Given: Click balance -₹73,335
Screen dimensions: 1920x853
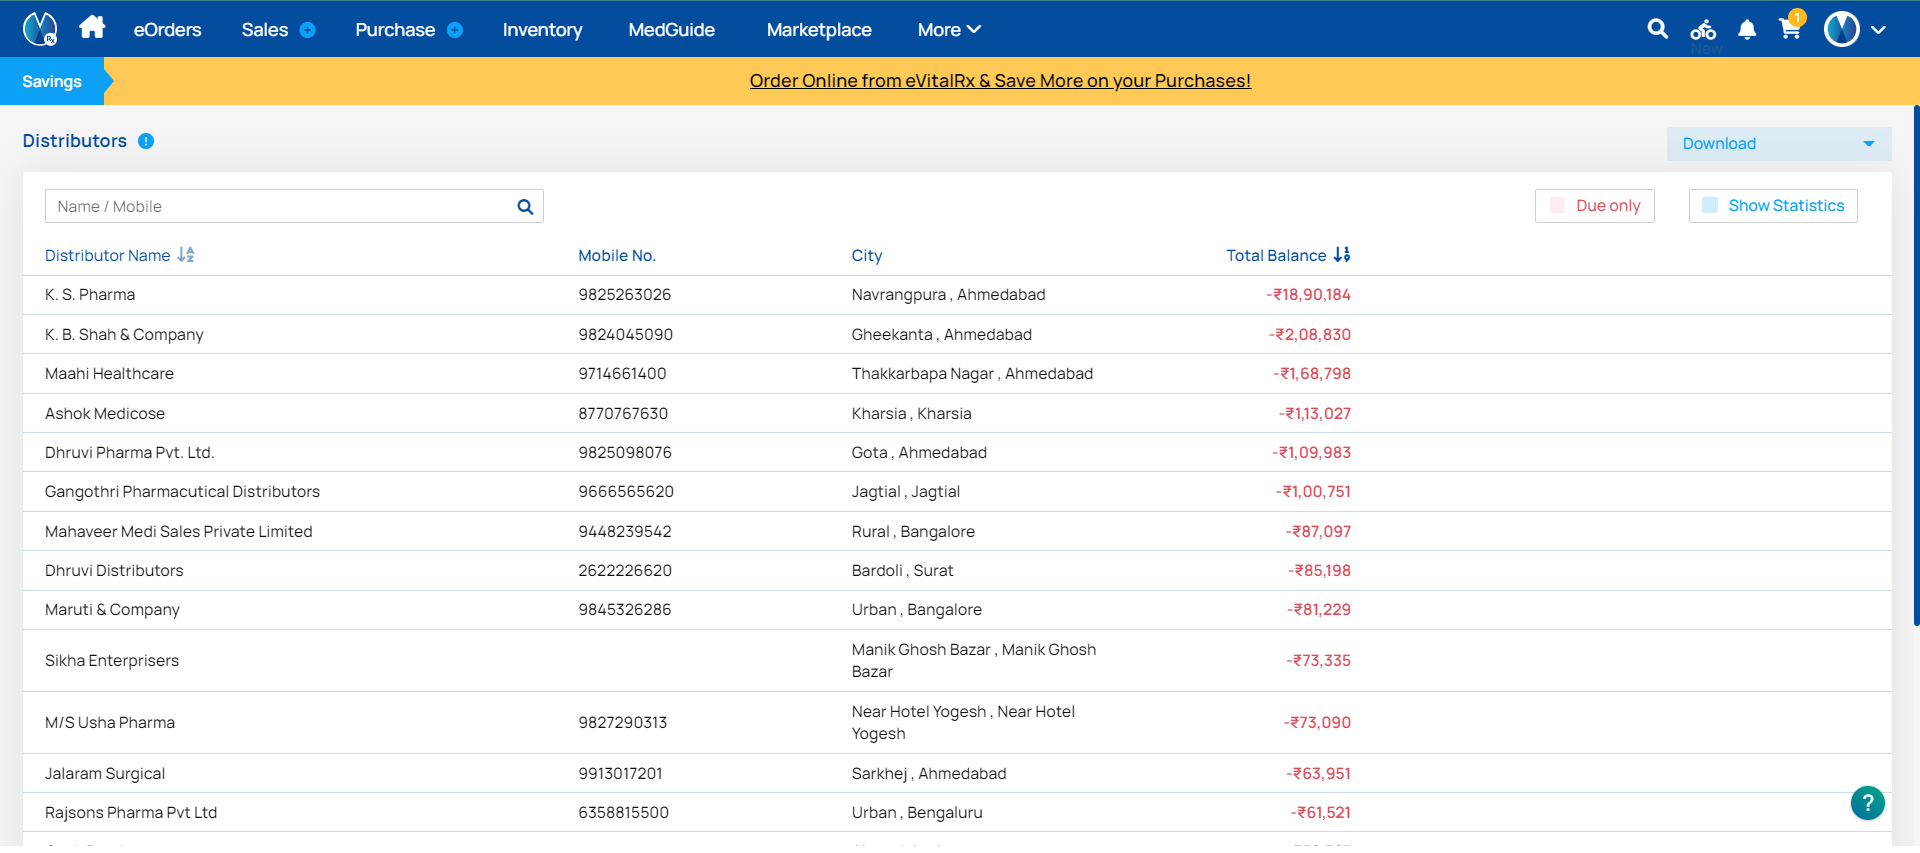Looking at the screenshot, I should coord(1318,661).
